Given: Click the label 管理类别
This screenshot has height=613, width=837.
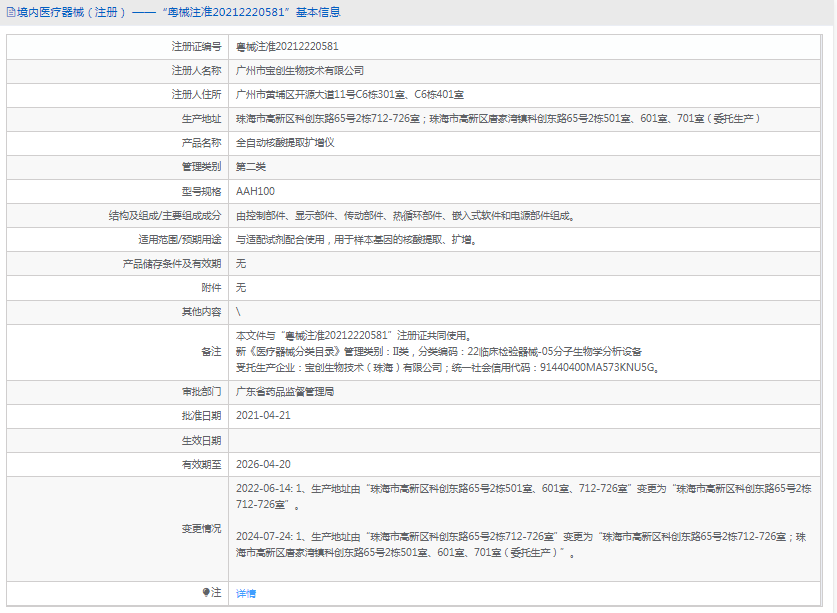Looking at the screenshot, I should tap(201, 167).
